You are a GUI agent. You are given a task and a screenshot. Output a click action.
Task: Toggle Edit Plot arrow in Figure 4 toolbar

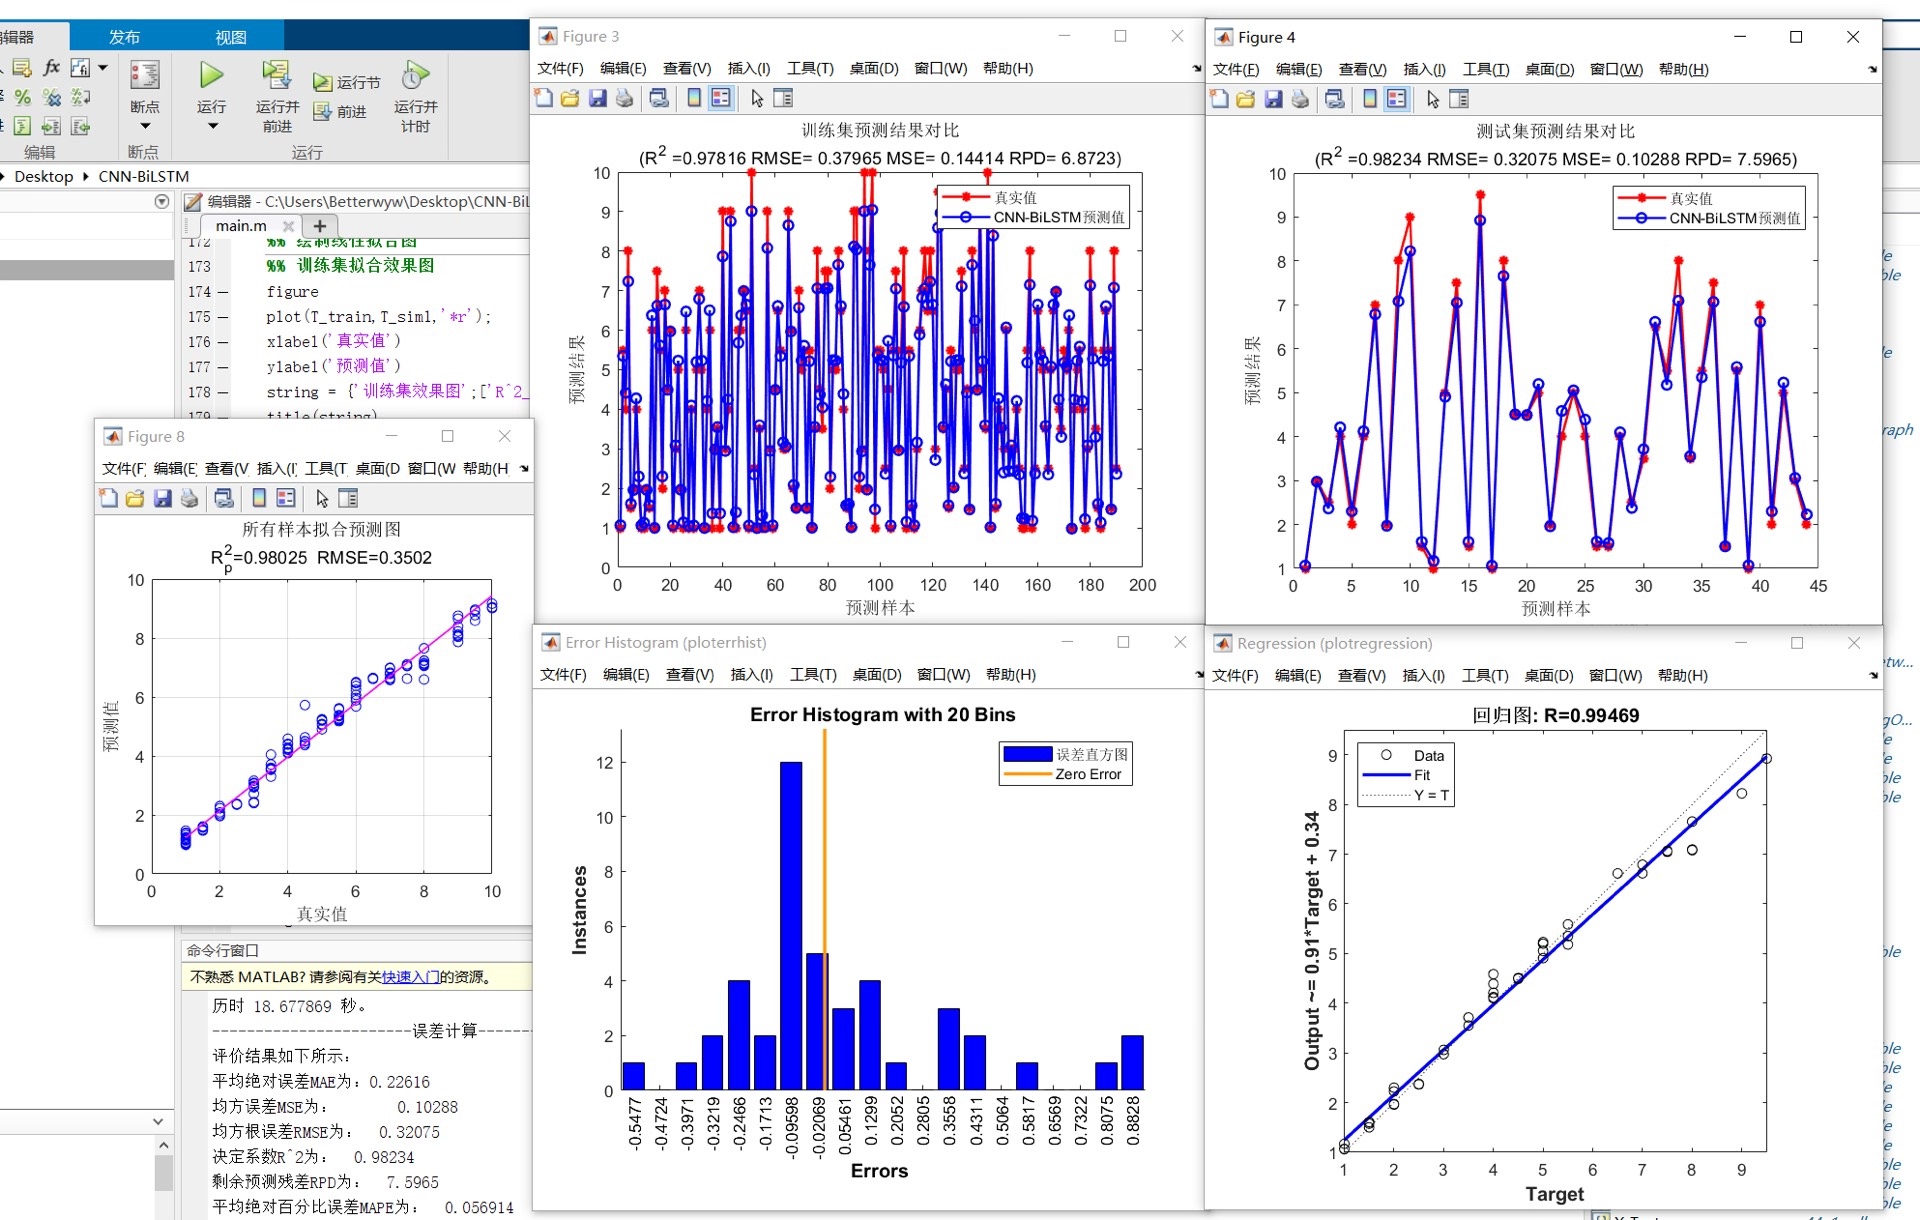[1433, 99]
